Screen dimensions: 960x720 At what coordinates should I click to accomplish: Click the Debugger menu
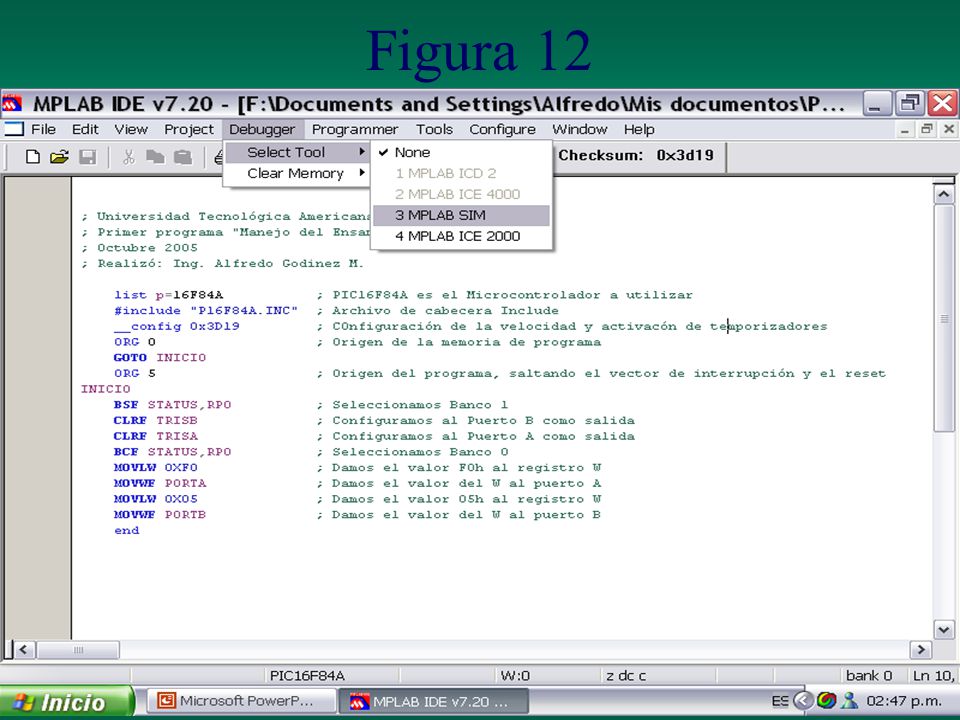click(262, 129)
